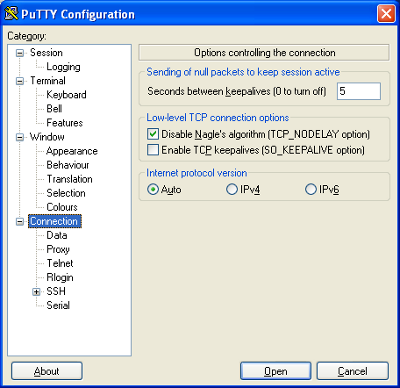Open the Rlogin category

pyautogui.click(x=60, y=278)
